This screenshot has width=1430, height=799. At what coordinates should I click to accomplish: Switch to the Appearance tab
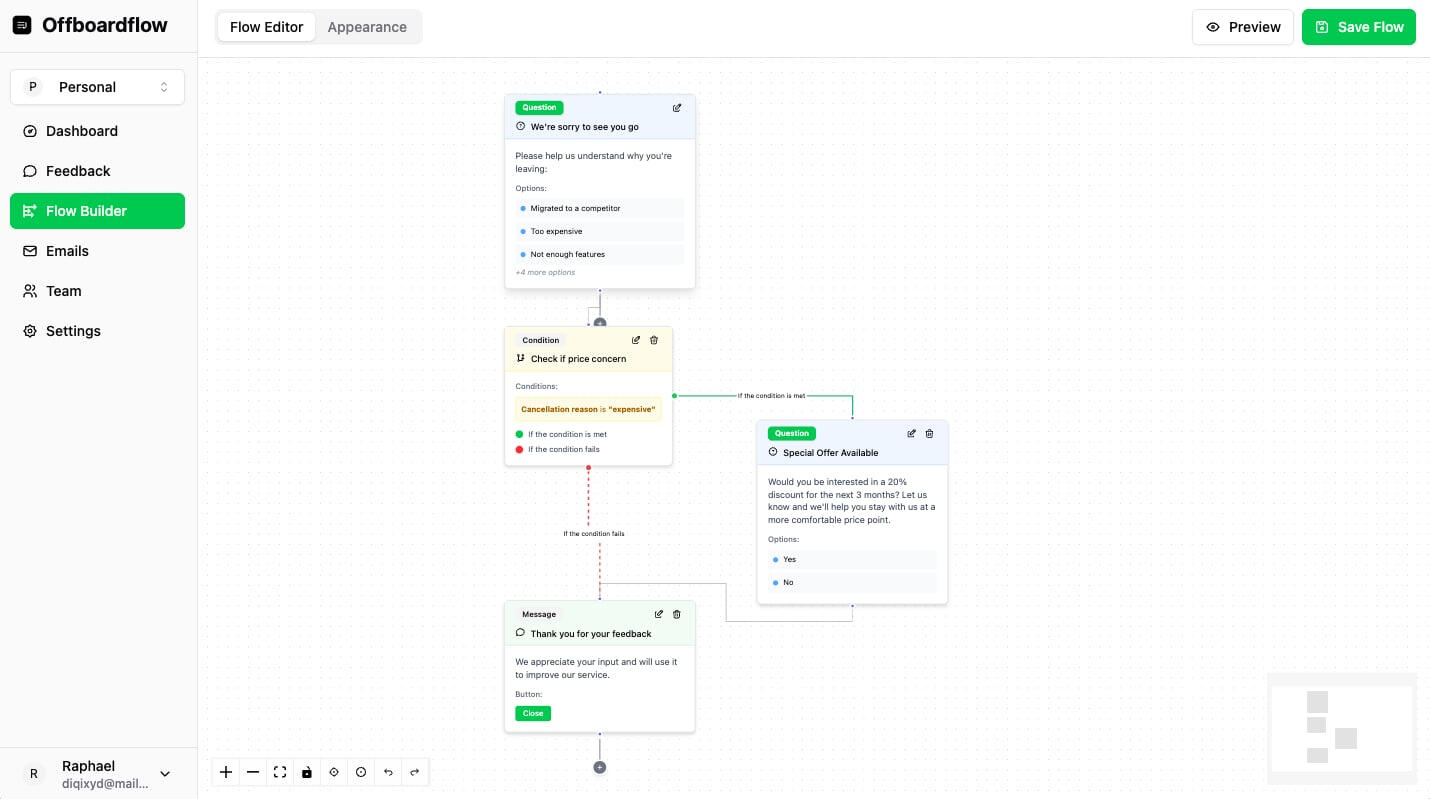coord(367,27)
